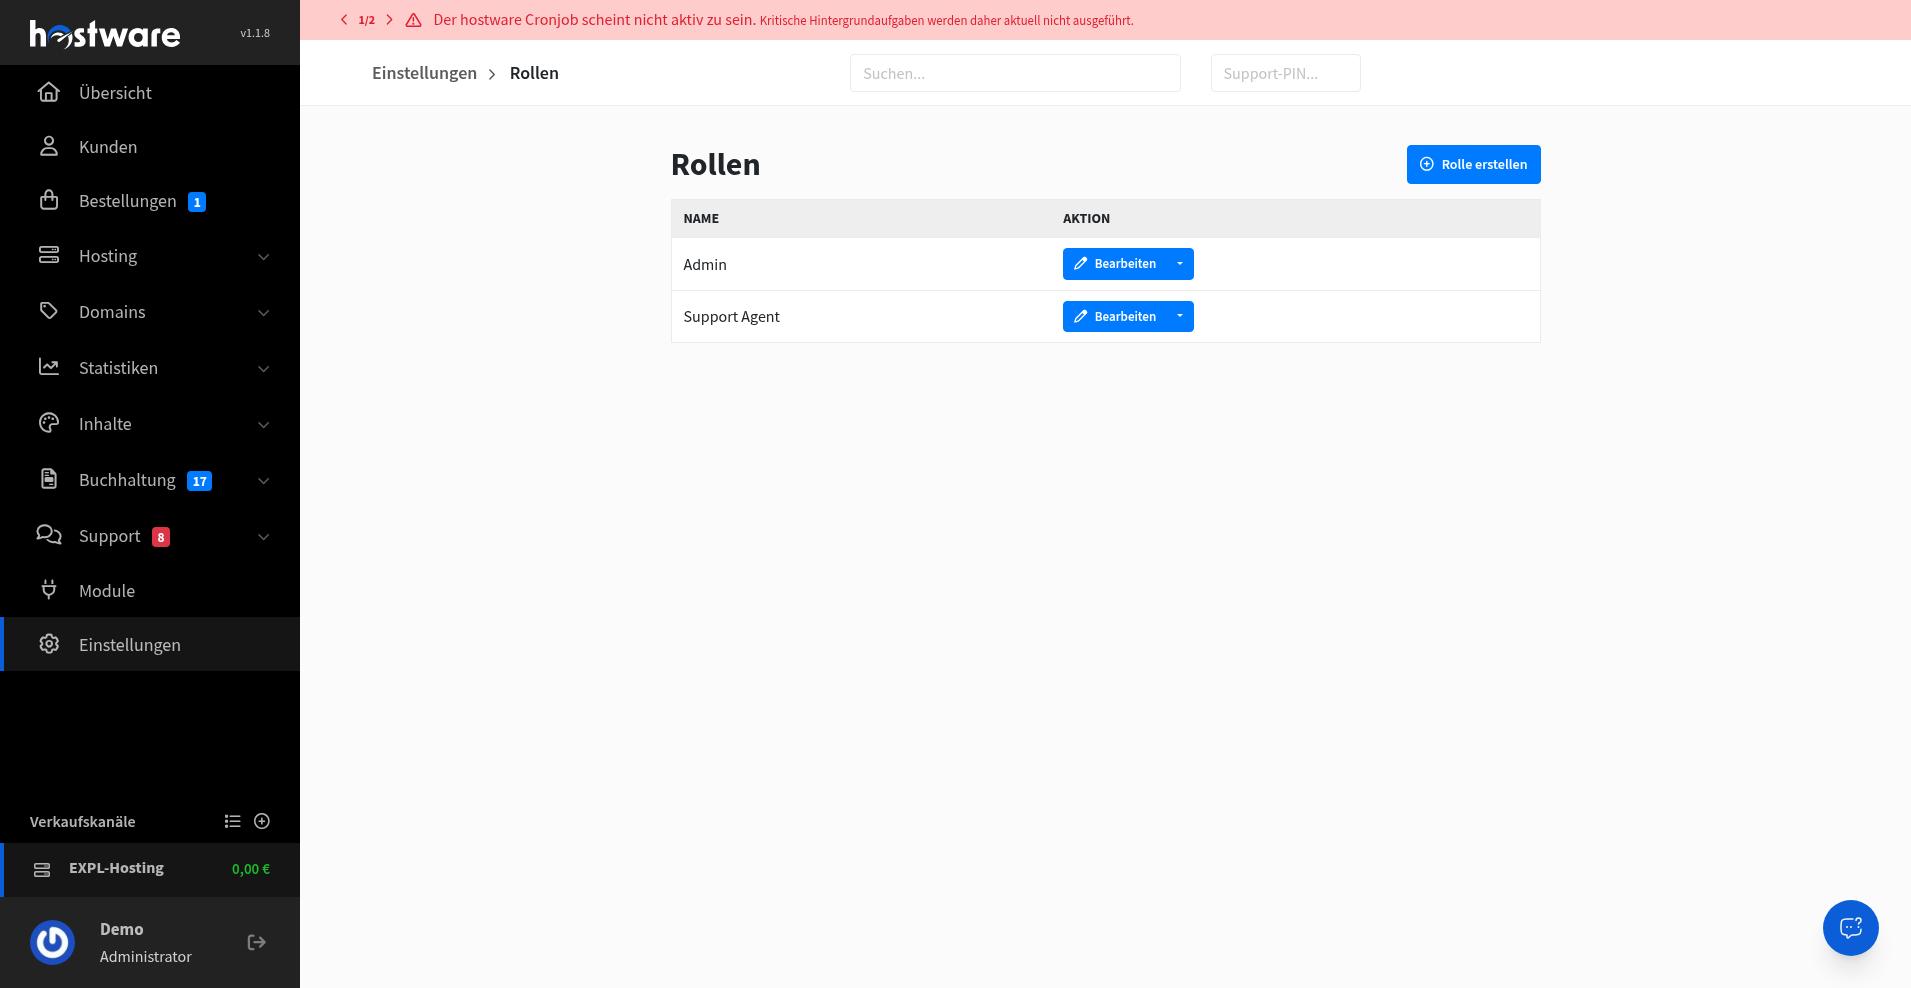
Task: Open the help chat bubble
Action: (x=1850, y=928)
